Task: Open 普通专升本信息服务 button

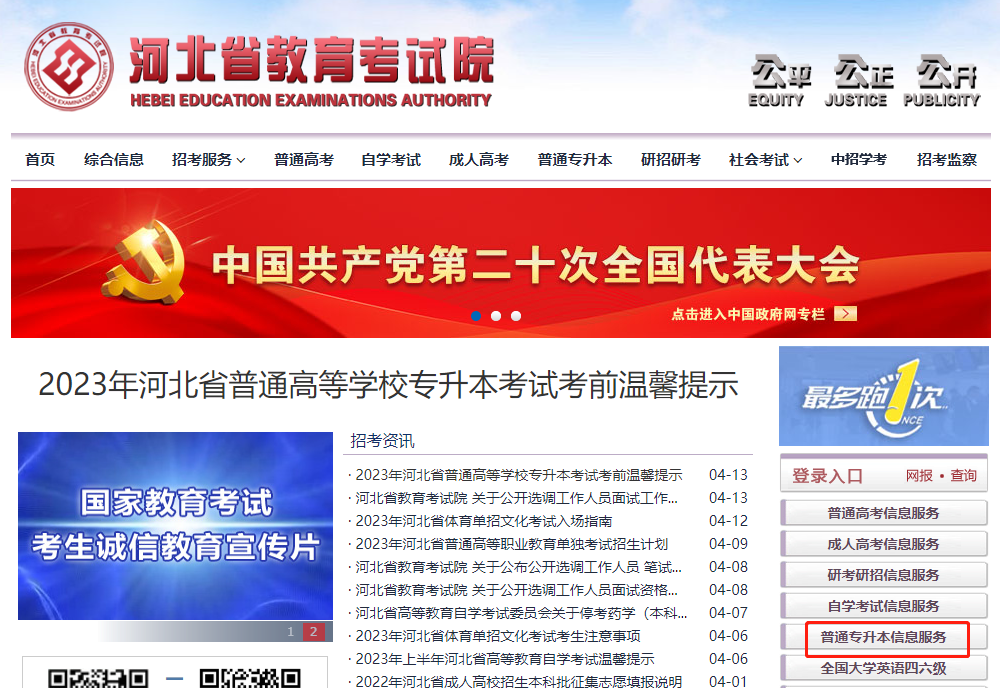Action: pyautogui.click(x=883, y=637)
